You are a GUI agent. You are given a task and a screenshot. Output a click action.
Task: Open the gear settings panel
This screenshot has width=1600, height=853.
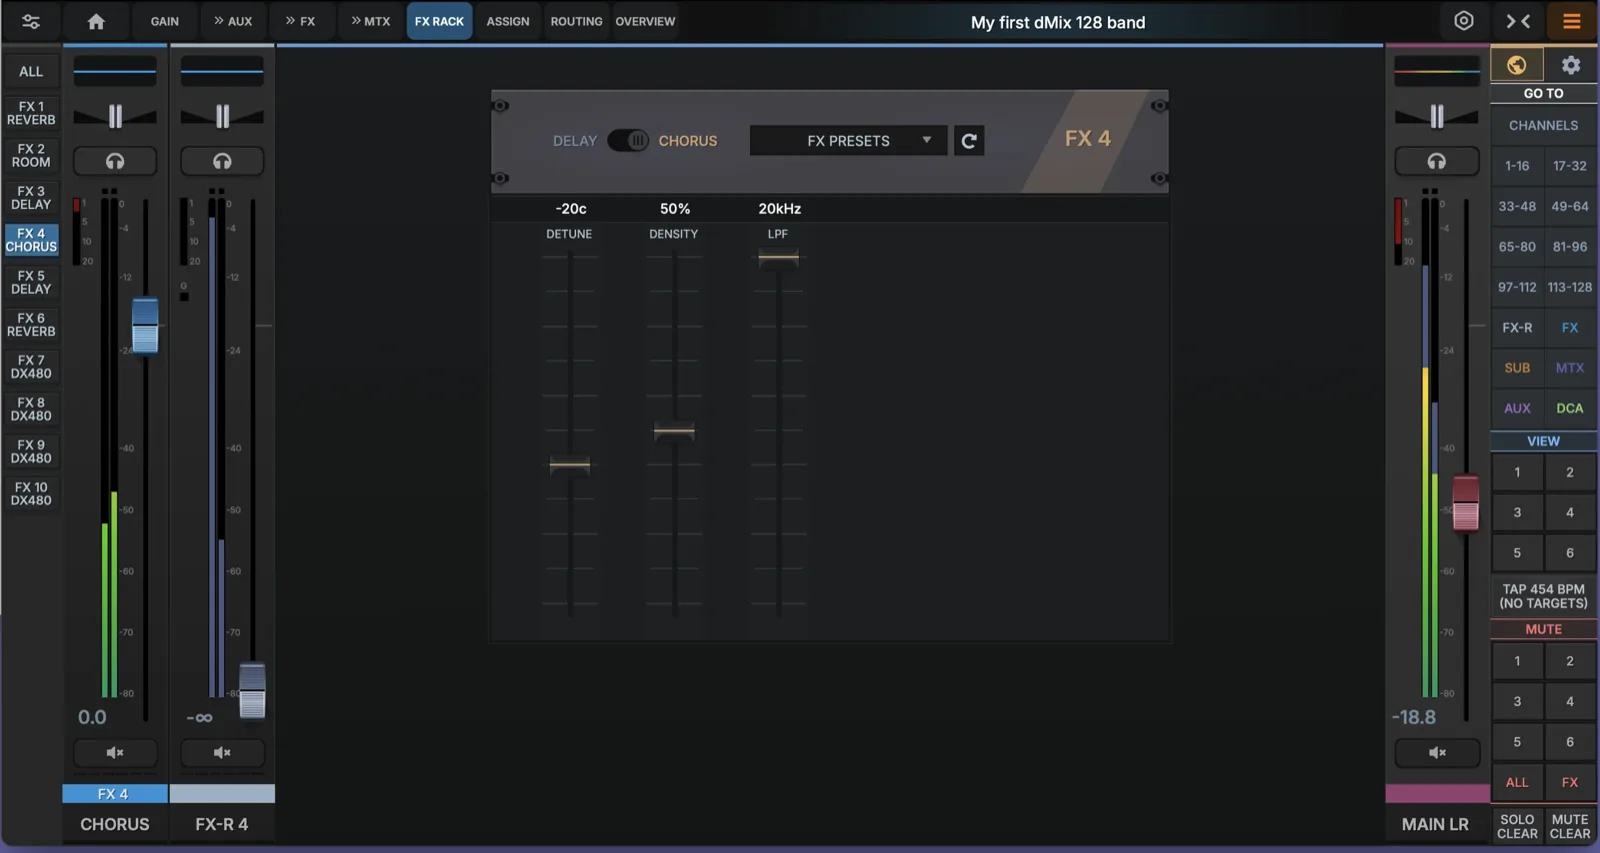coord(1571,65)
